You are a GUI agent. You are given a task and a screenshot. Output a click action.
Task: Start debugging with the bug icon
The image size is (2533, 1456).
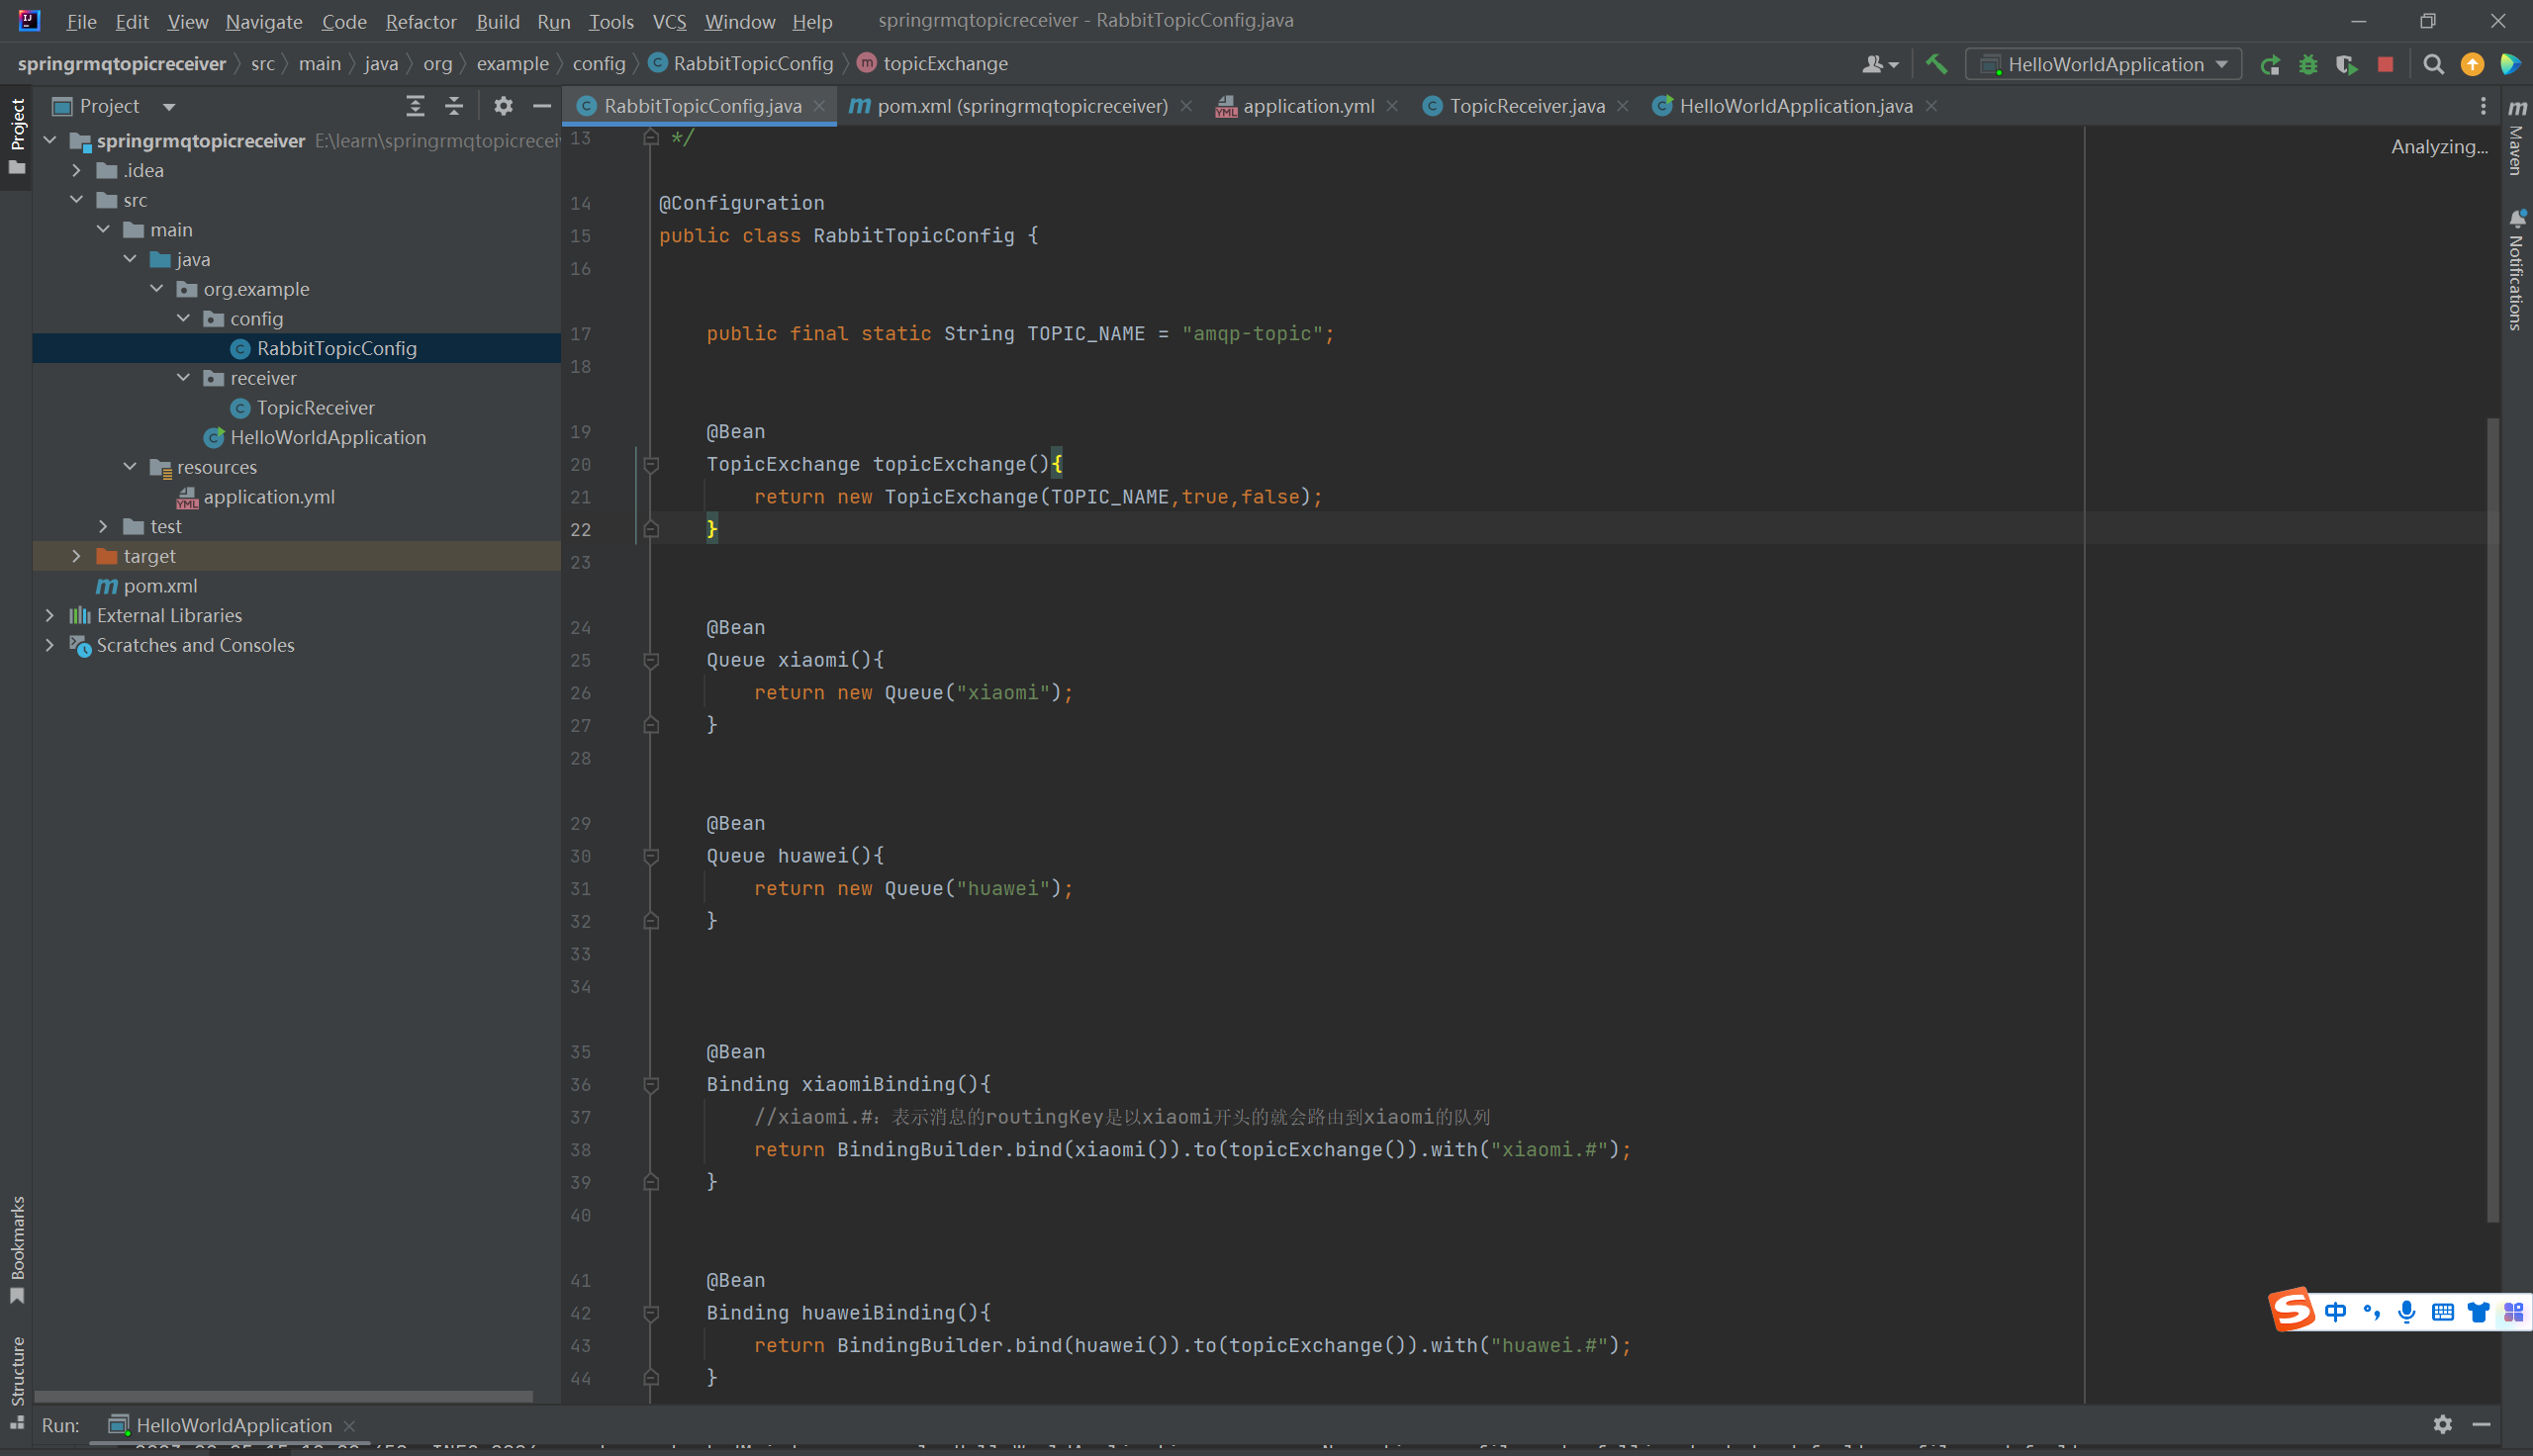tap(2308, 64)
